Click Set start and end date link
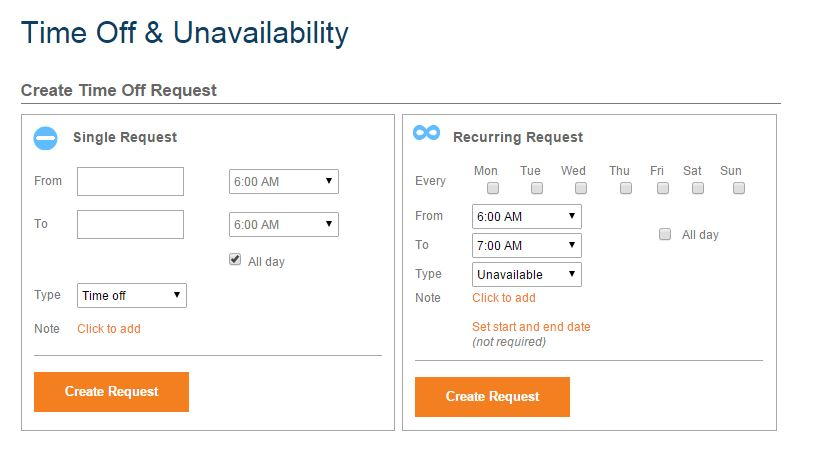This screenshot has height=455, width=814. coord(531,327)
